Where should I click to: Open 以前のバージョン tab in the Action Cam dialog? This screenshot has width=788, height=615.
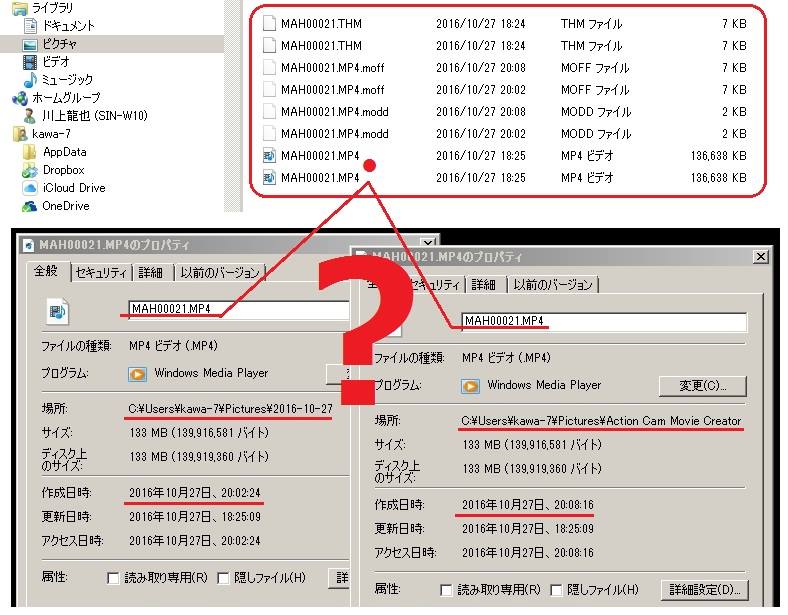(552, 285)
